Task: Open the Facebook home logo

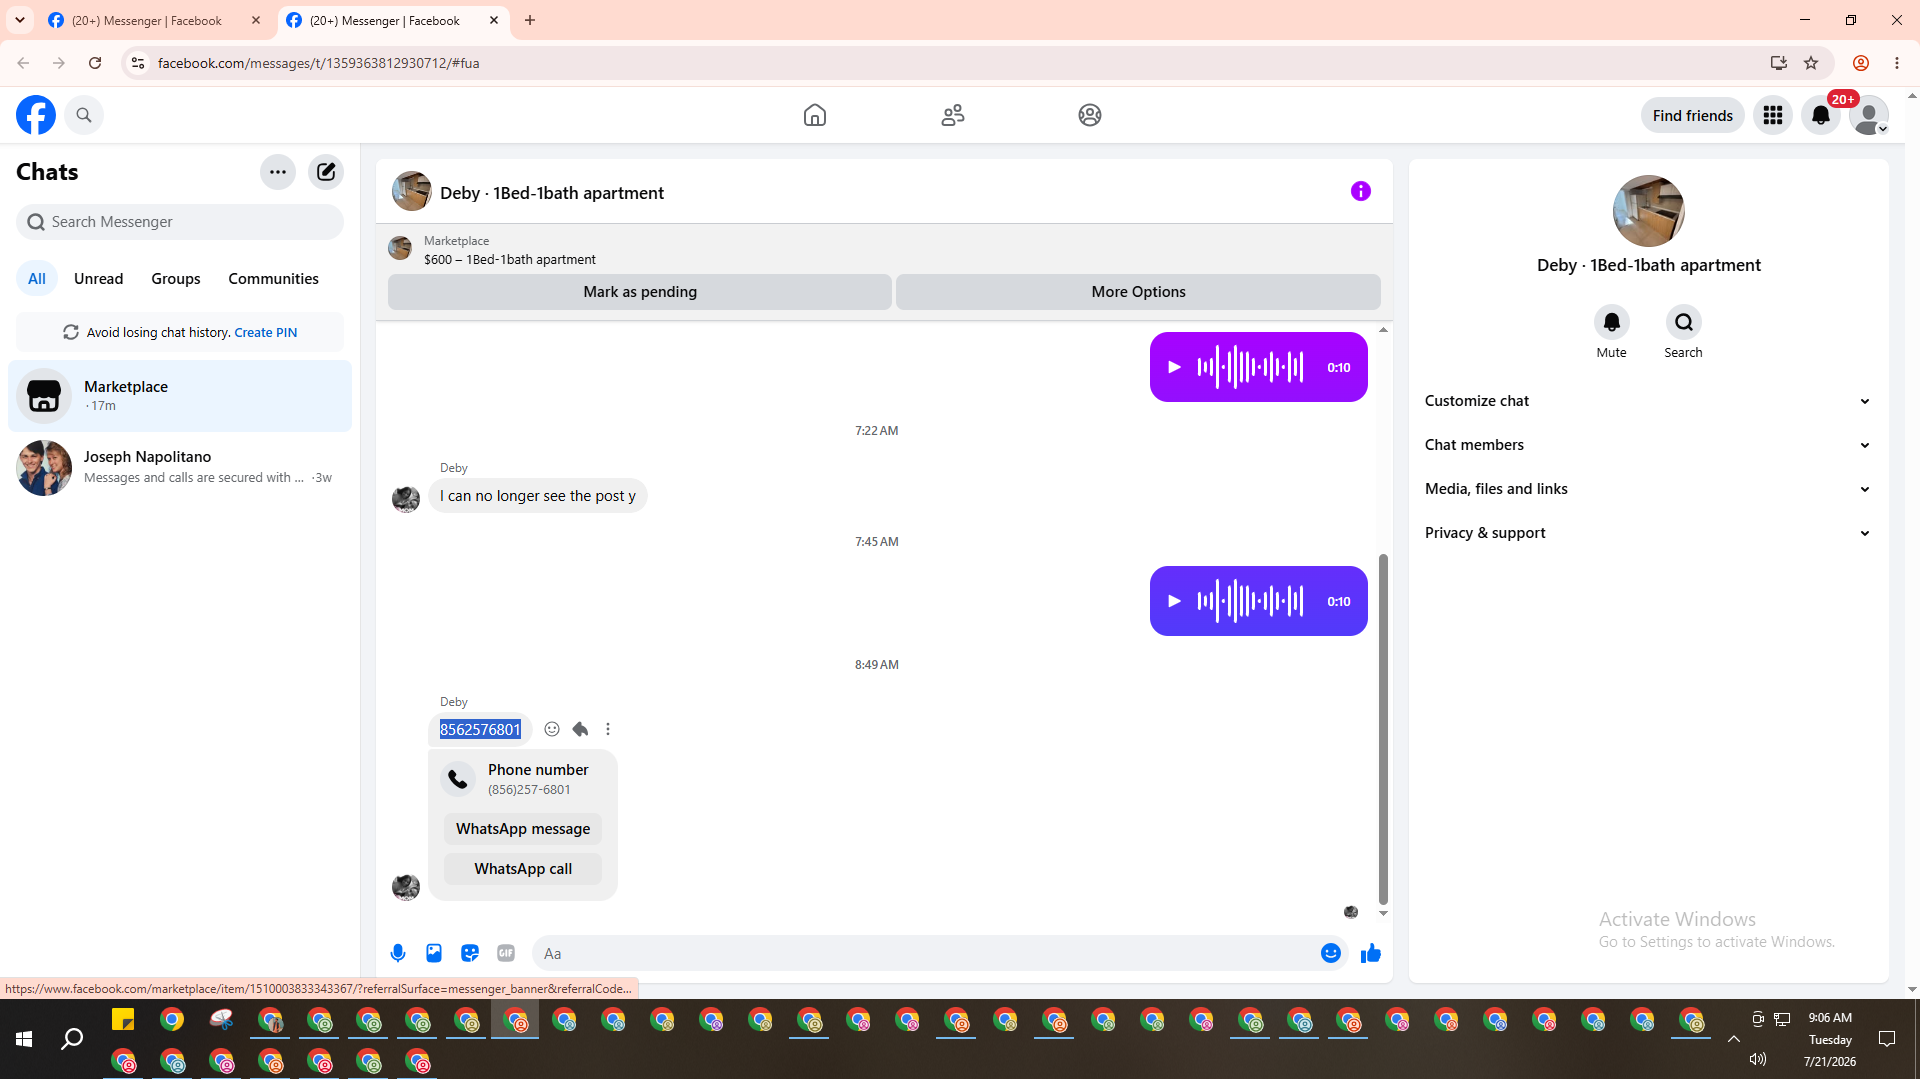Action: point(36,115)
